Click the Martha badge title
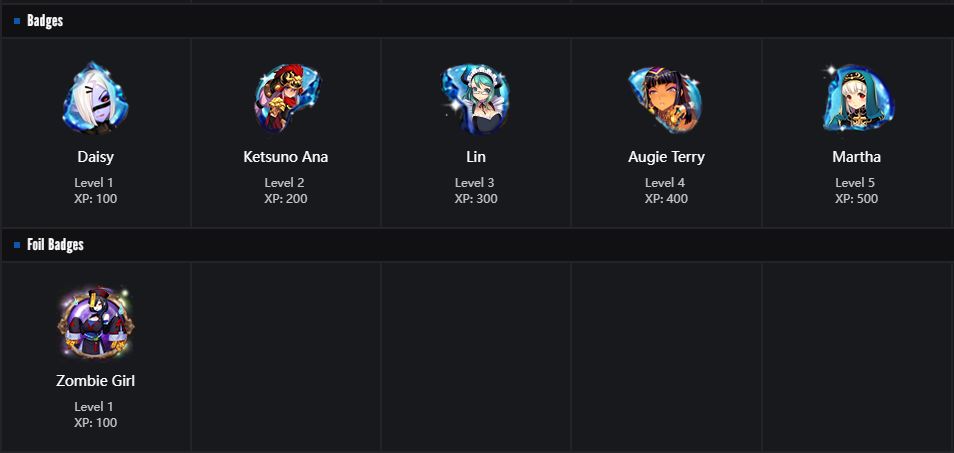This screenshot has width=954, height=453. [856, 157]
